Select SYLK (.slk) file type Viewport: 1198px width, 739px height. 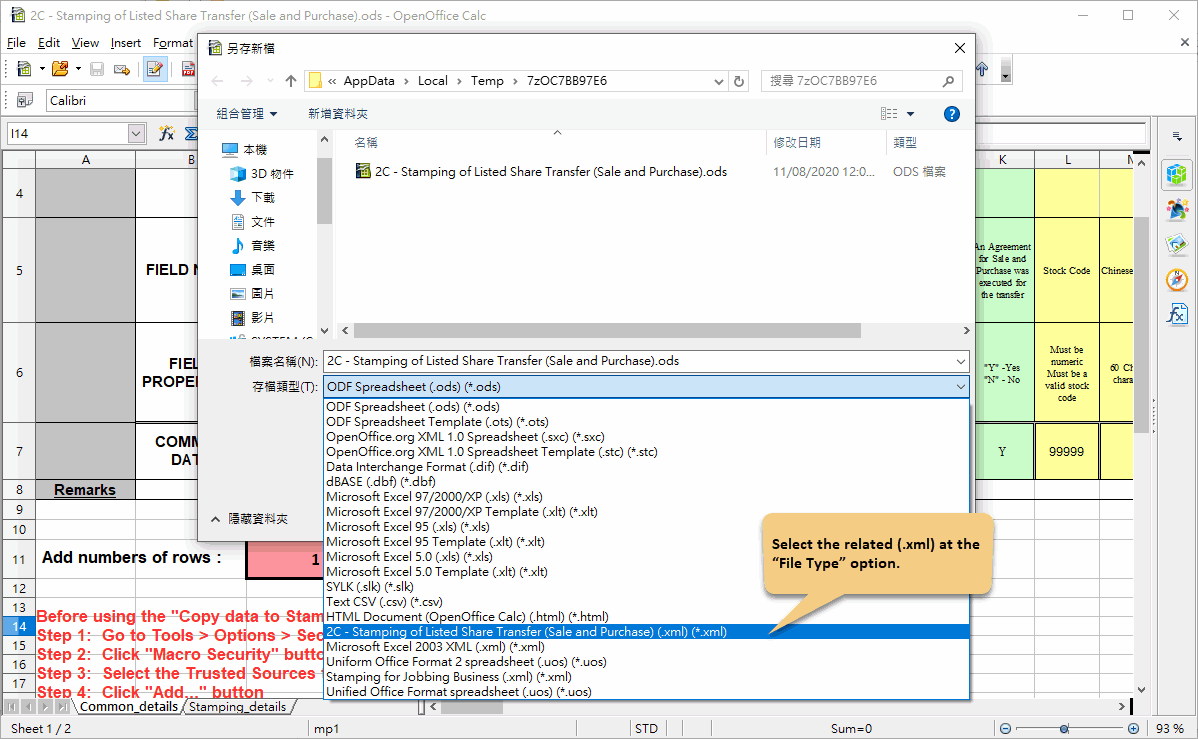point(646,587)
